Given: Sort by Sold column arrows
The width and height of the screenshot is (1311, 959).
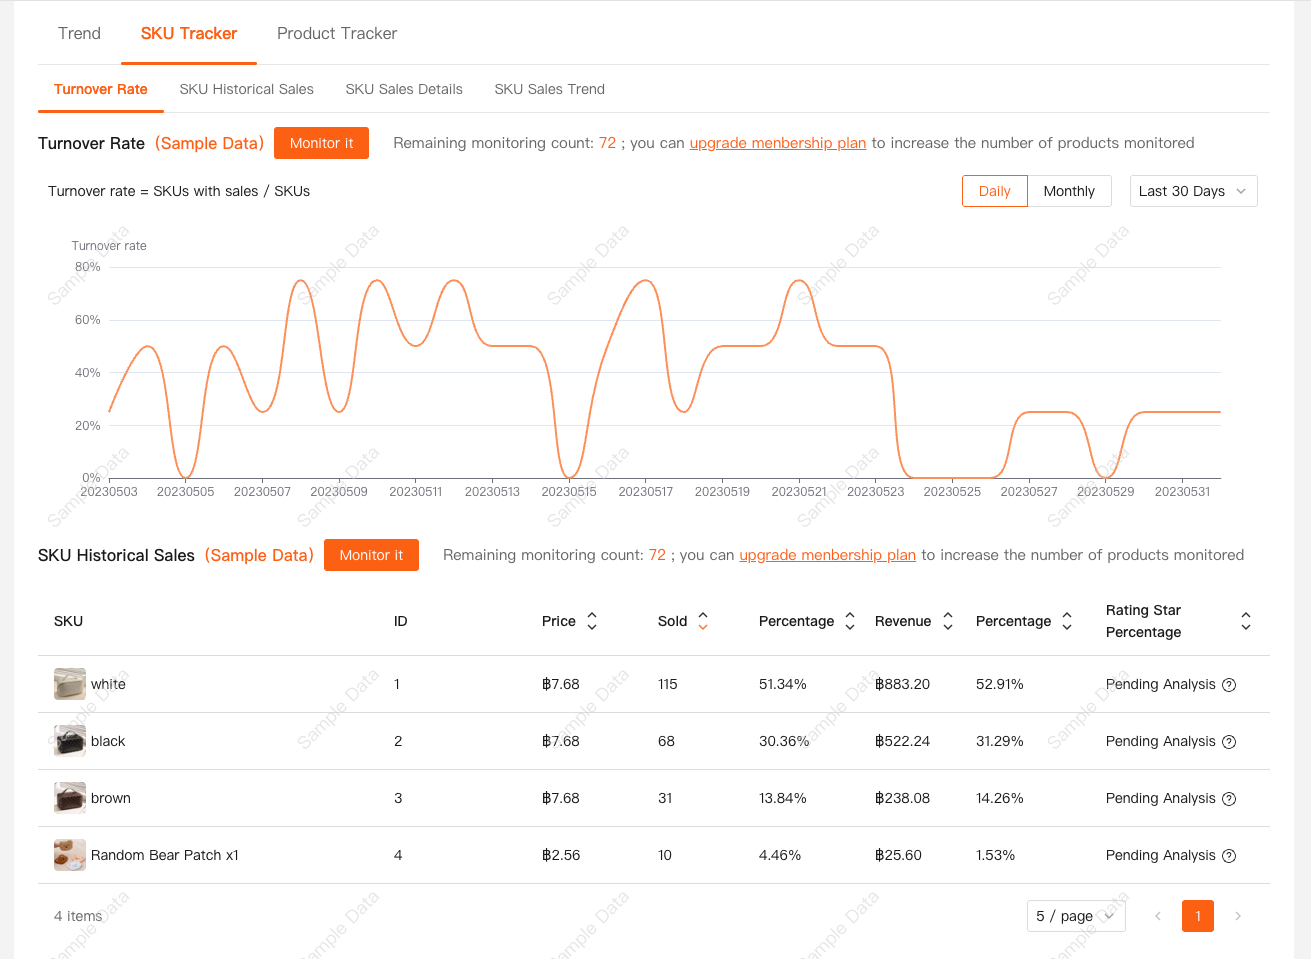Looking at the screenshot, I should click(702, 621).
